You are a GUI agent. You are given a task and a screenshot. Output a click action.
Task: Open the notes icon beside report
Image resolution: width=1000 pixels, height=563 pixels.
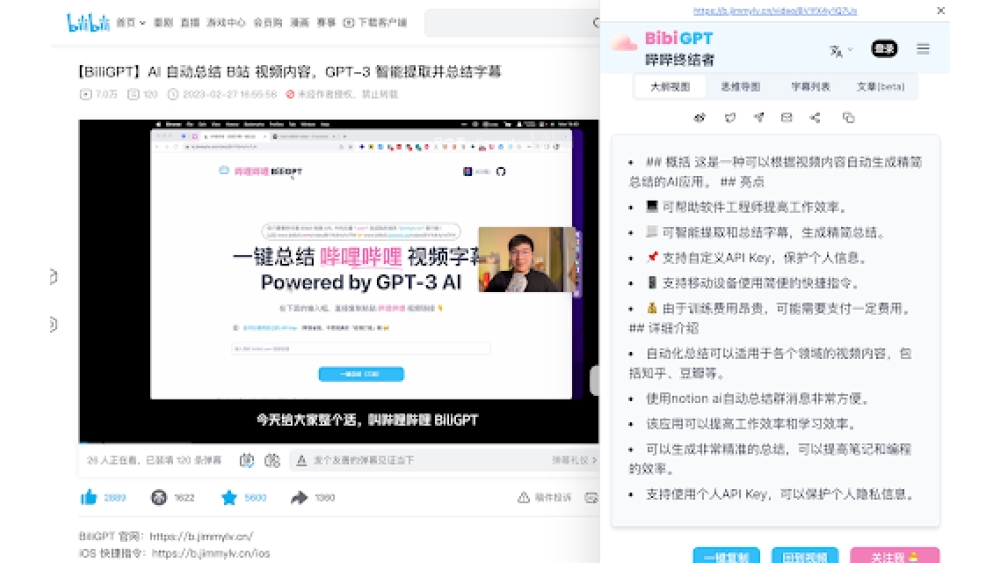tap(591, 498)
